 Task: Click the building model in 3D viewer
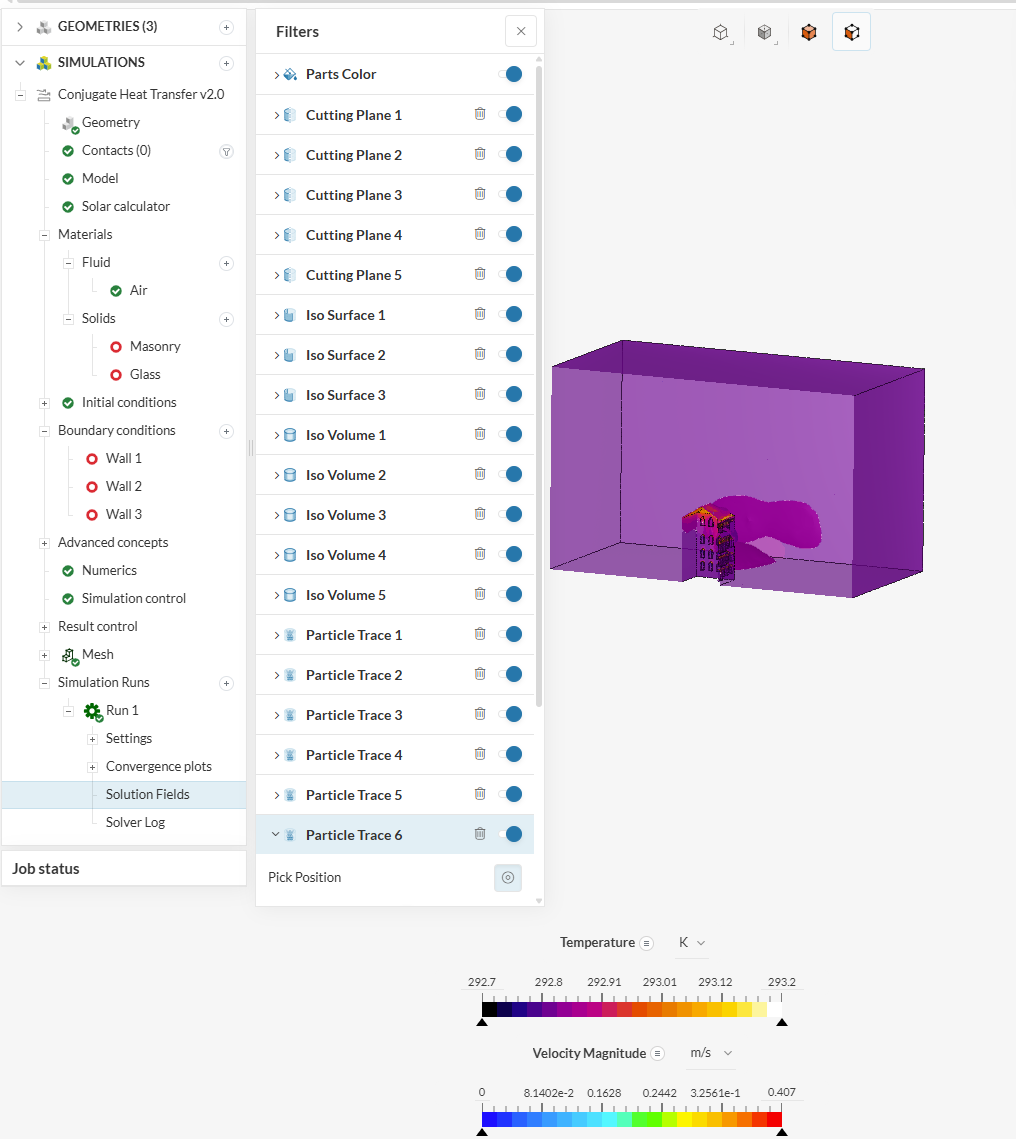tap(709, 545)
